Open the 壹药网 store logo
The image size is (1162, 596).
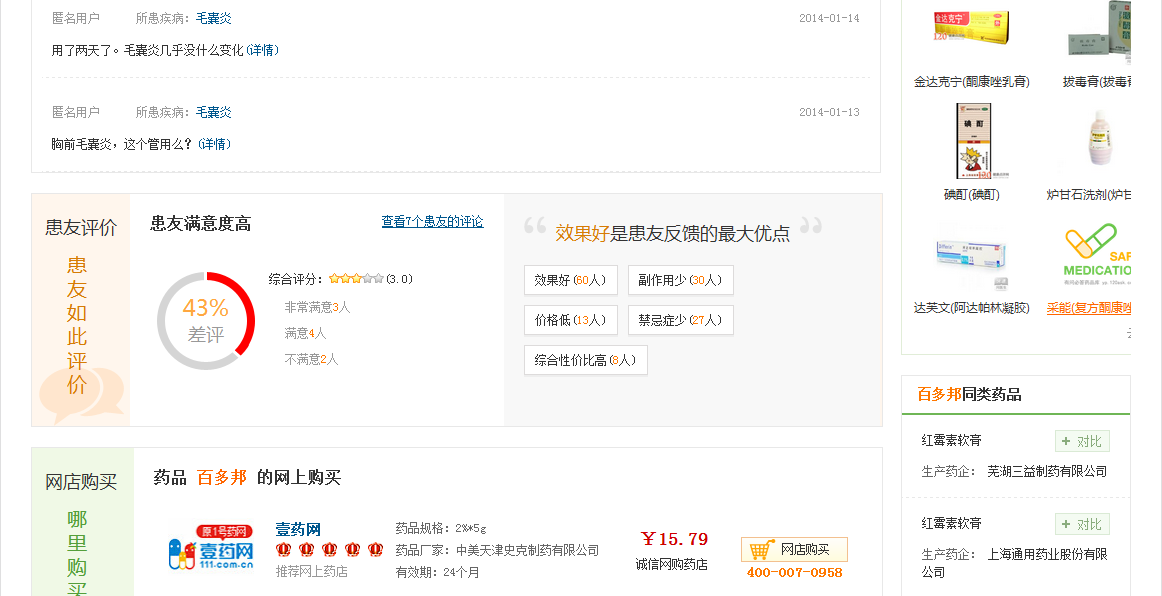[x=212, y=549]
